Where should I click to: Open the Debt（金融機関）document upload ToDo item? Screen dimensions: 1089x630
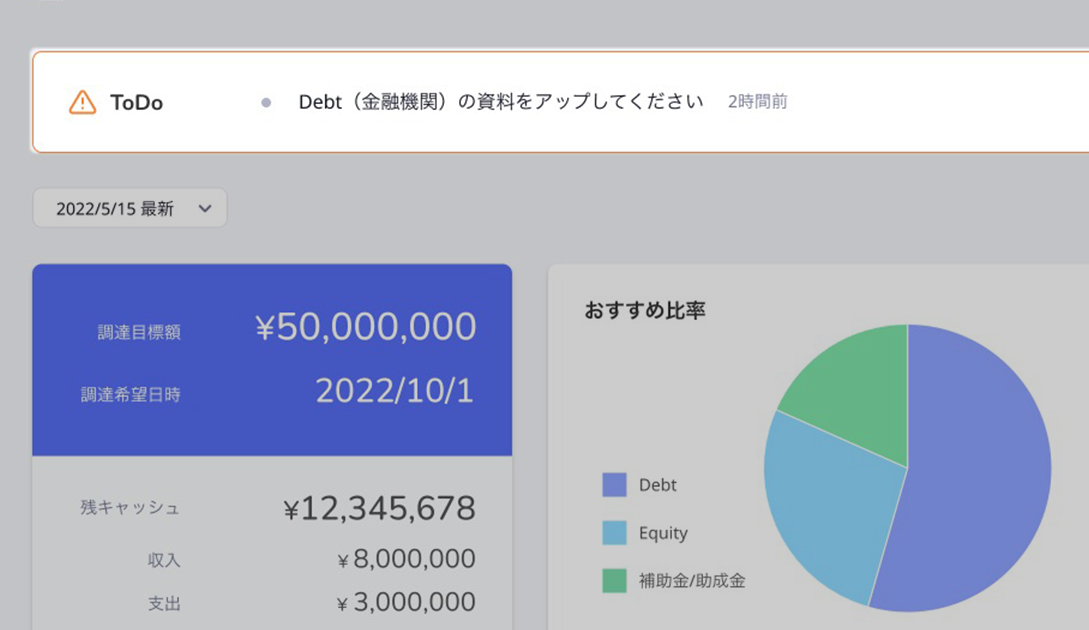[x=500, y=102]
